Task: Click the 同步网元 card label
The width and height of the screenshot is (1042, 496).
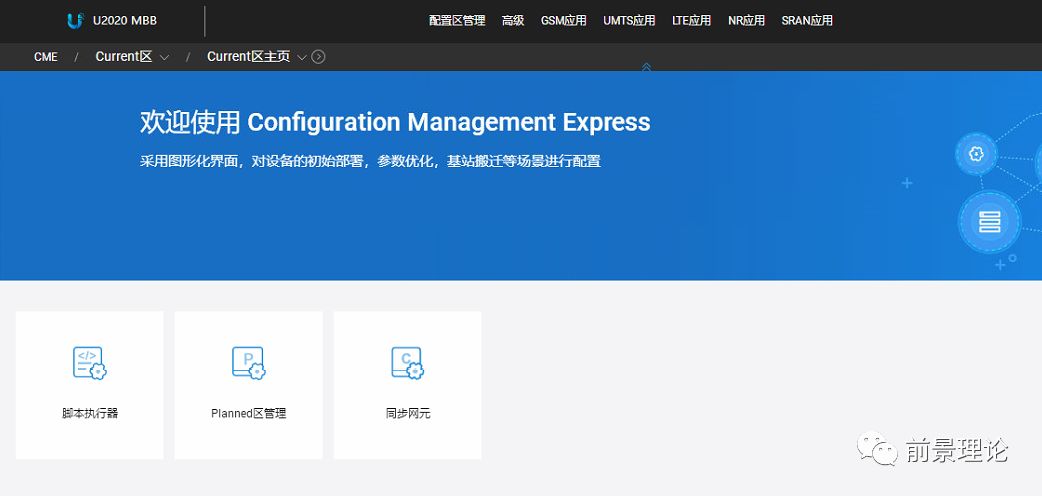Action: click(408, 414)
